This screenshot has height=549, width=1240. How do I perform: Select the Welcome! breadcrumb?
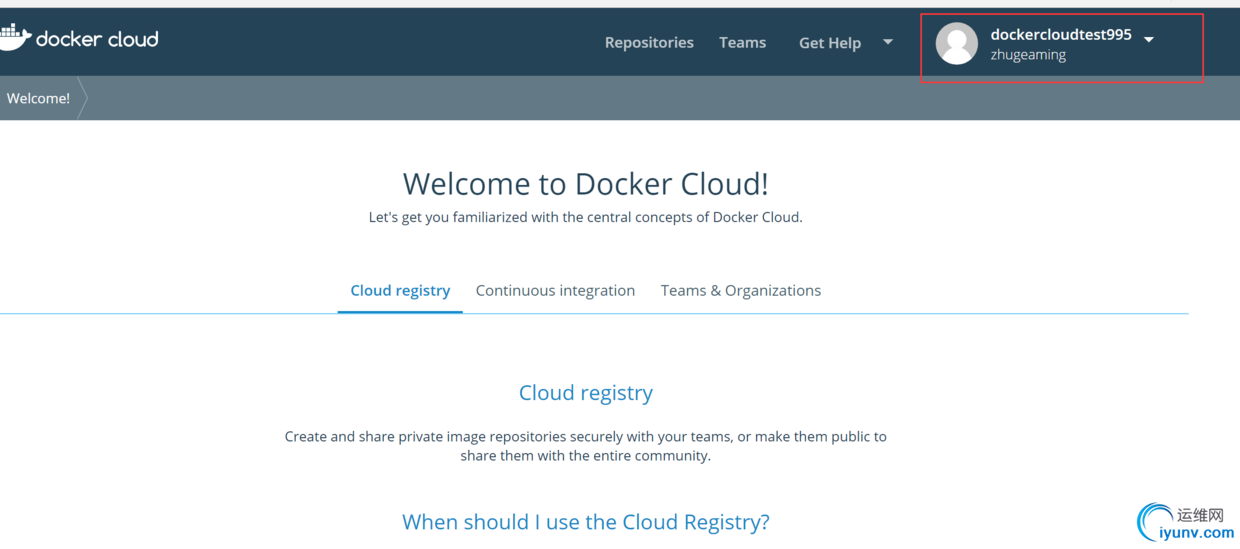click(x=38, y=98)
